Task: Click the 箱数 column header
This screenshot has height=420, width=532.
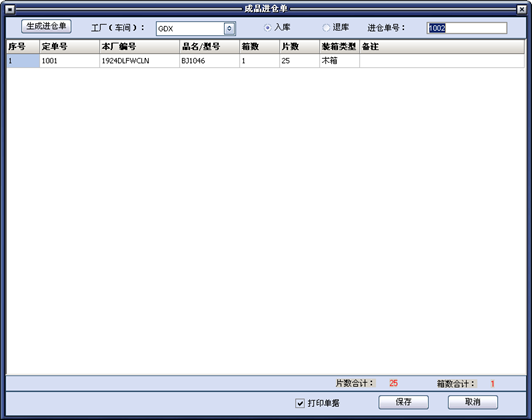Action: [x=260, y=46]
